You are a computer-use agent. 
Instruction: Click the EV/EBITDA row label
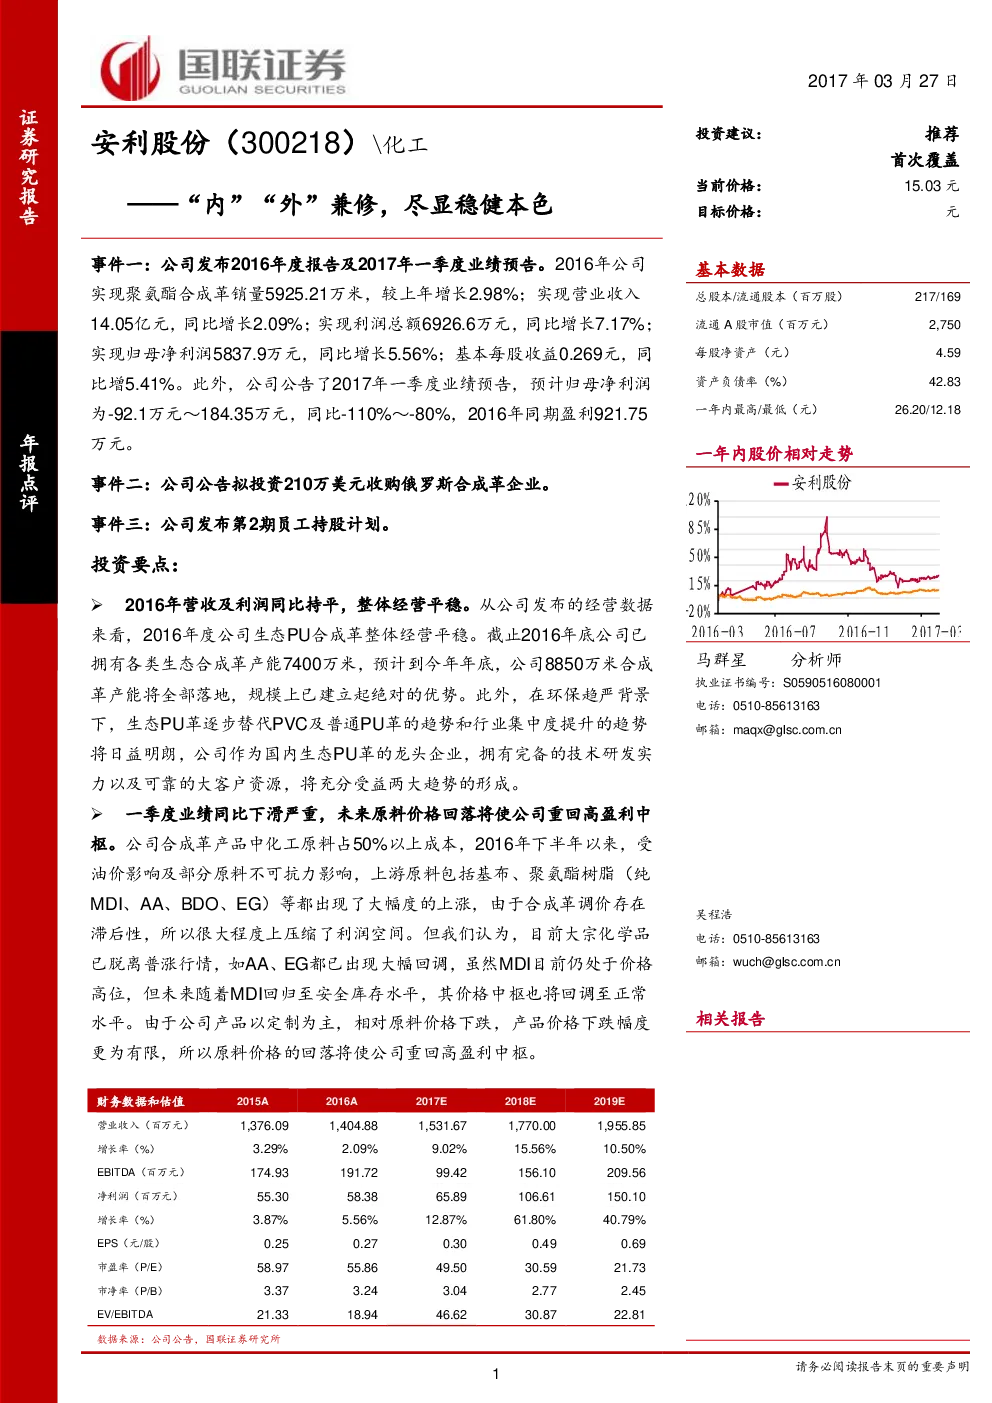(125, 1314)
